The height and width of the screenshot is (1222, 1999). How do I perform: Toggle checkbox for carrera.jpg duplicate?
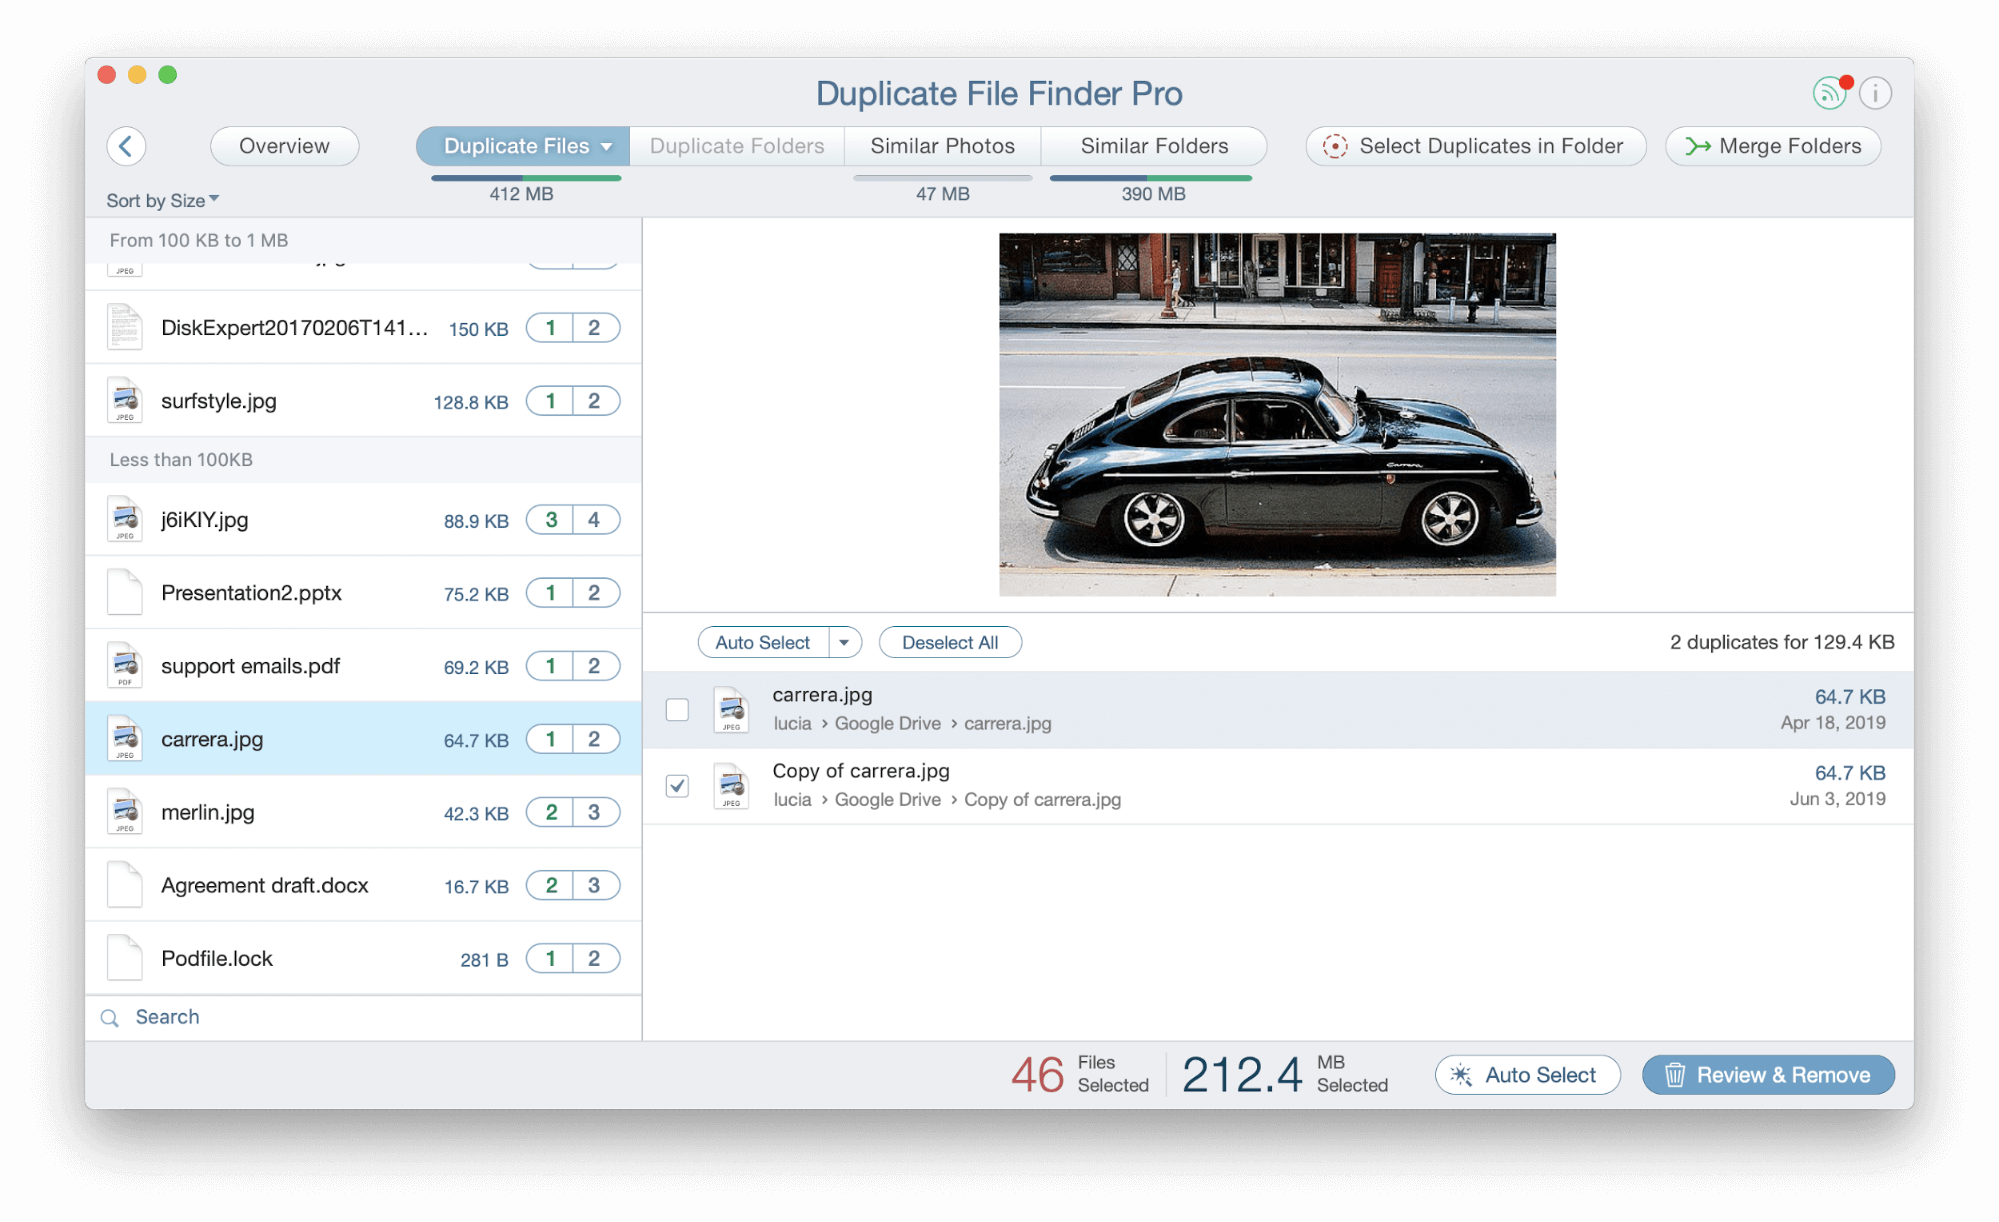(678, 708)
